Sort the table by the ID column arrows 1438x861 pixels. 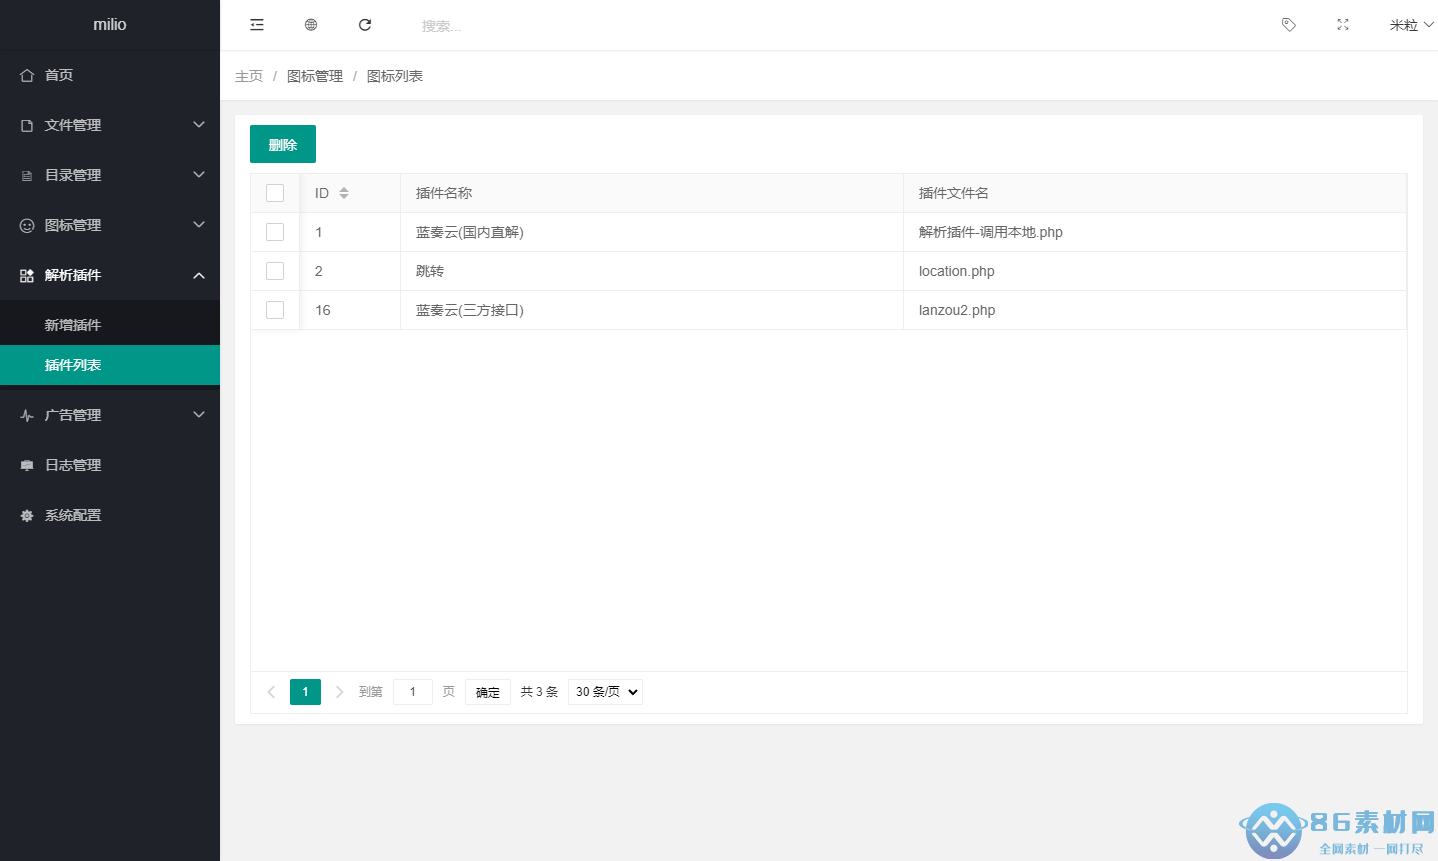pos(344,193)
